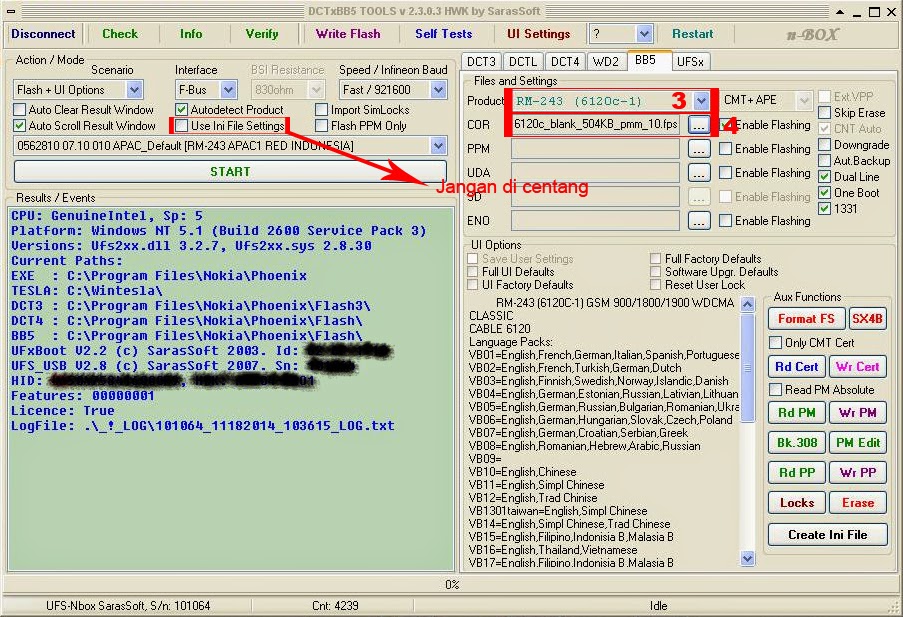Click language list scroll down arrow
Image resolution: width=903 pixels, height=617 pixels.
coord(748,558)
